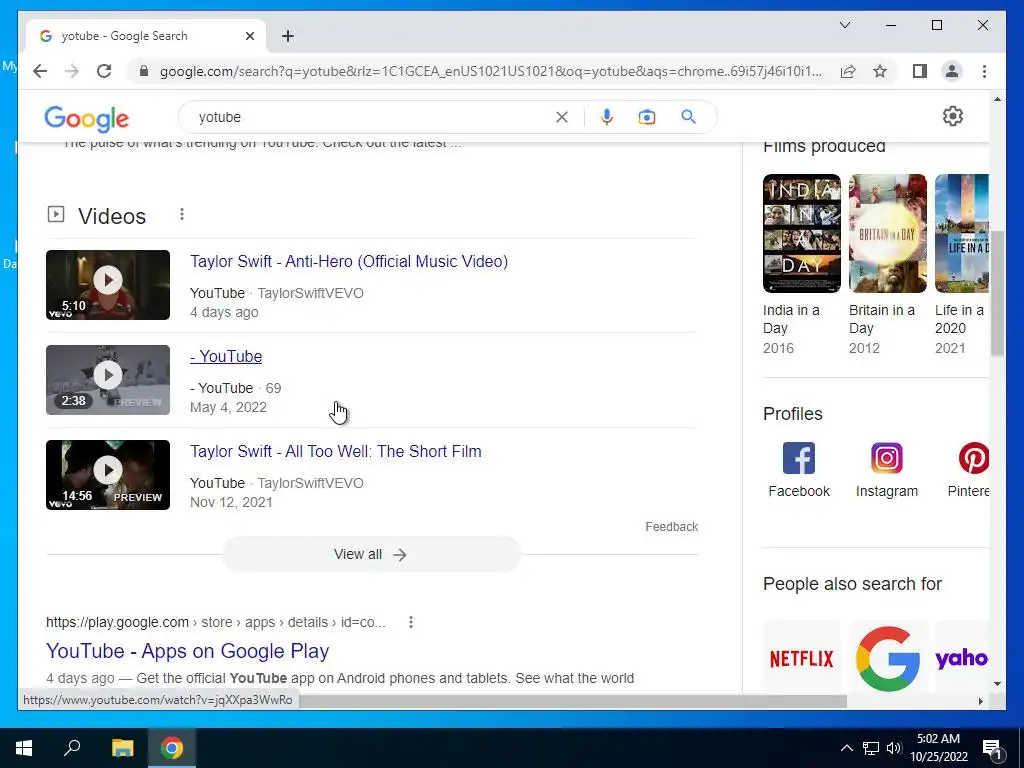Start voice search with the microphone icon

(607, 117)
